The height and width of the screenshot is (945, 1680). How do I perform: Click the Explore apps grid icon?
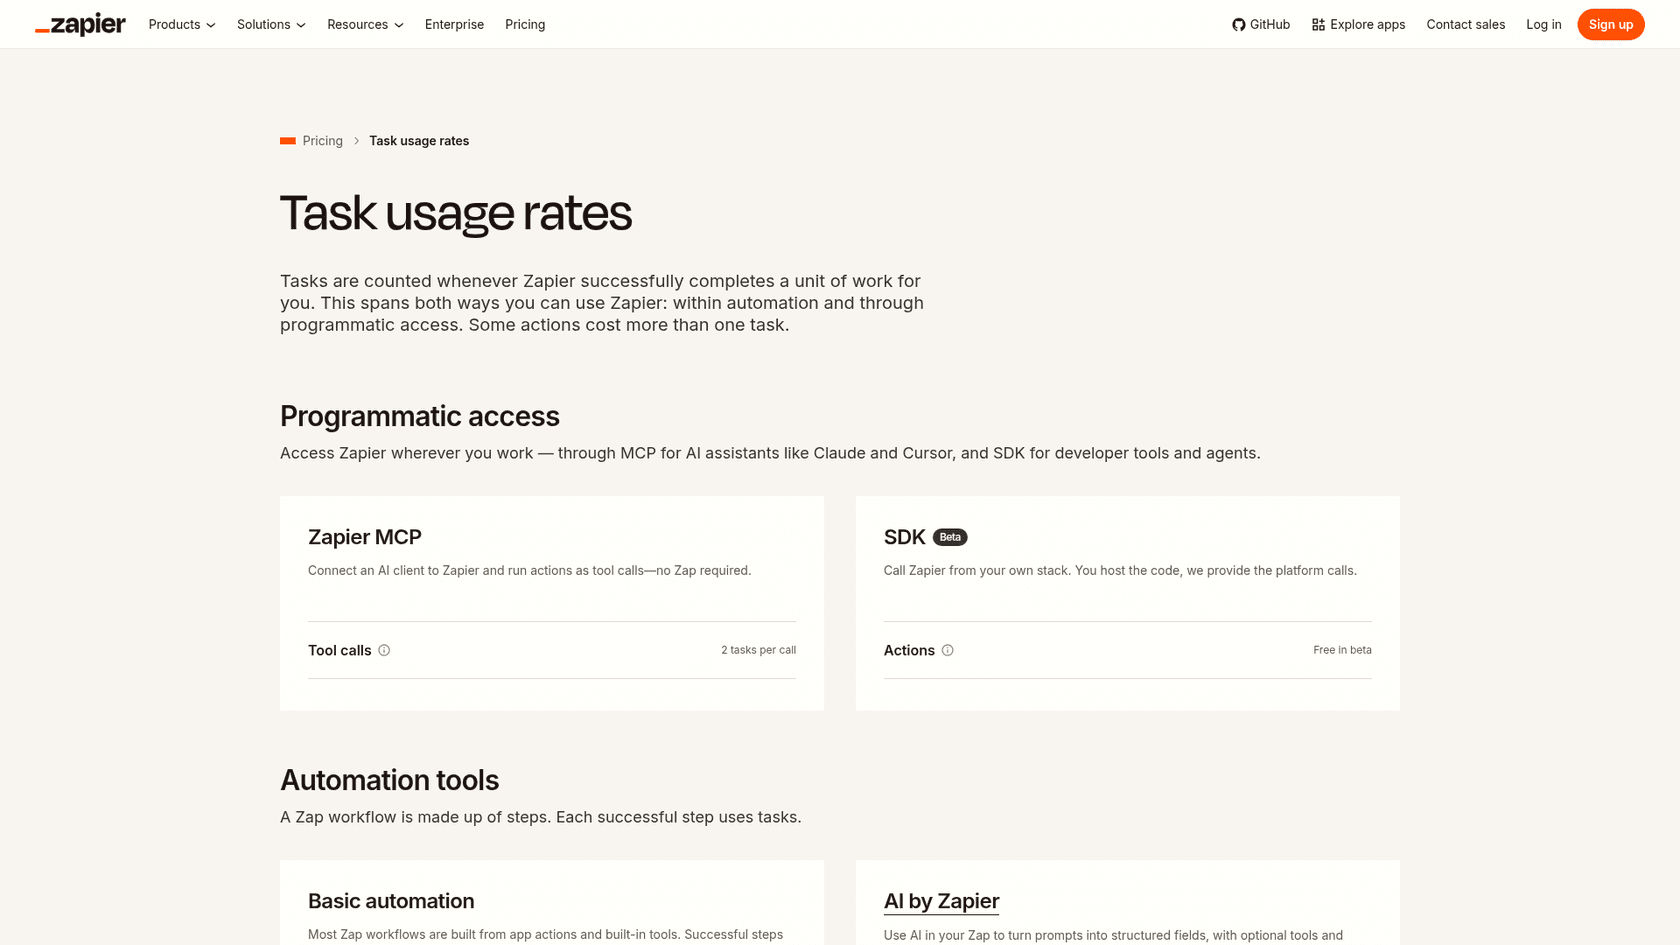click(1318, 24)
